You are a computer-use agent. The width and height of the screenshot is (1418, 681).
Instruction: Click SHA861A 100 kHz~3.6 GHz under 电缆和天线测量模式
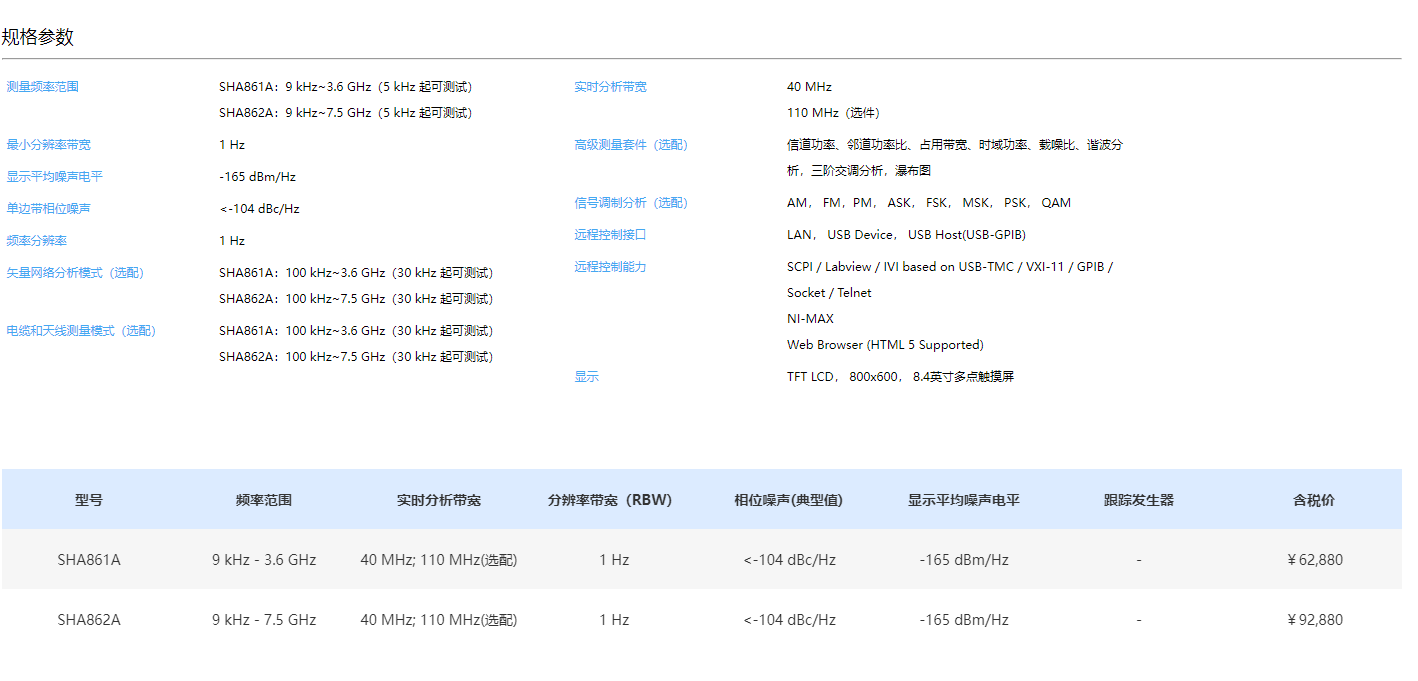356,331
